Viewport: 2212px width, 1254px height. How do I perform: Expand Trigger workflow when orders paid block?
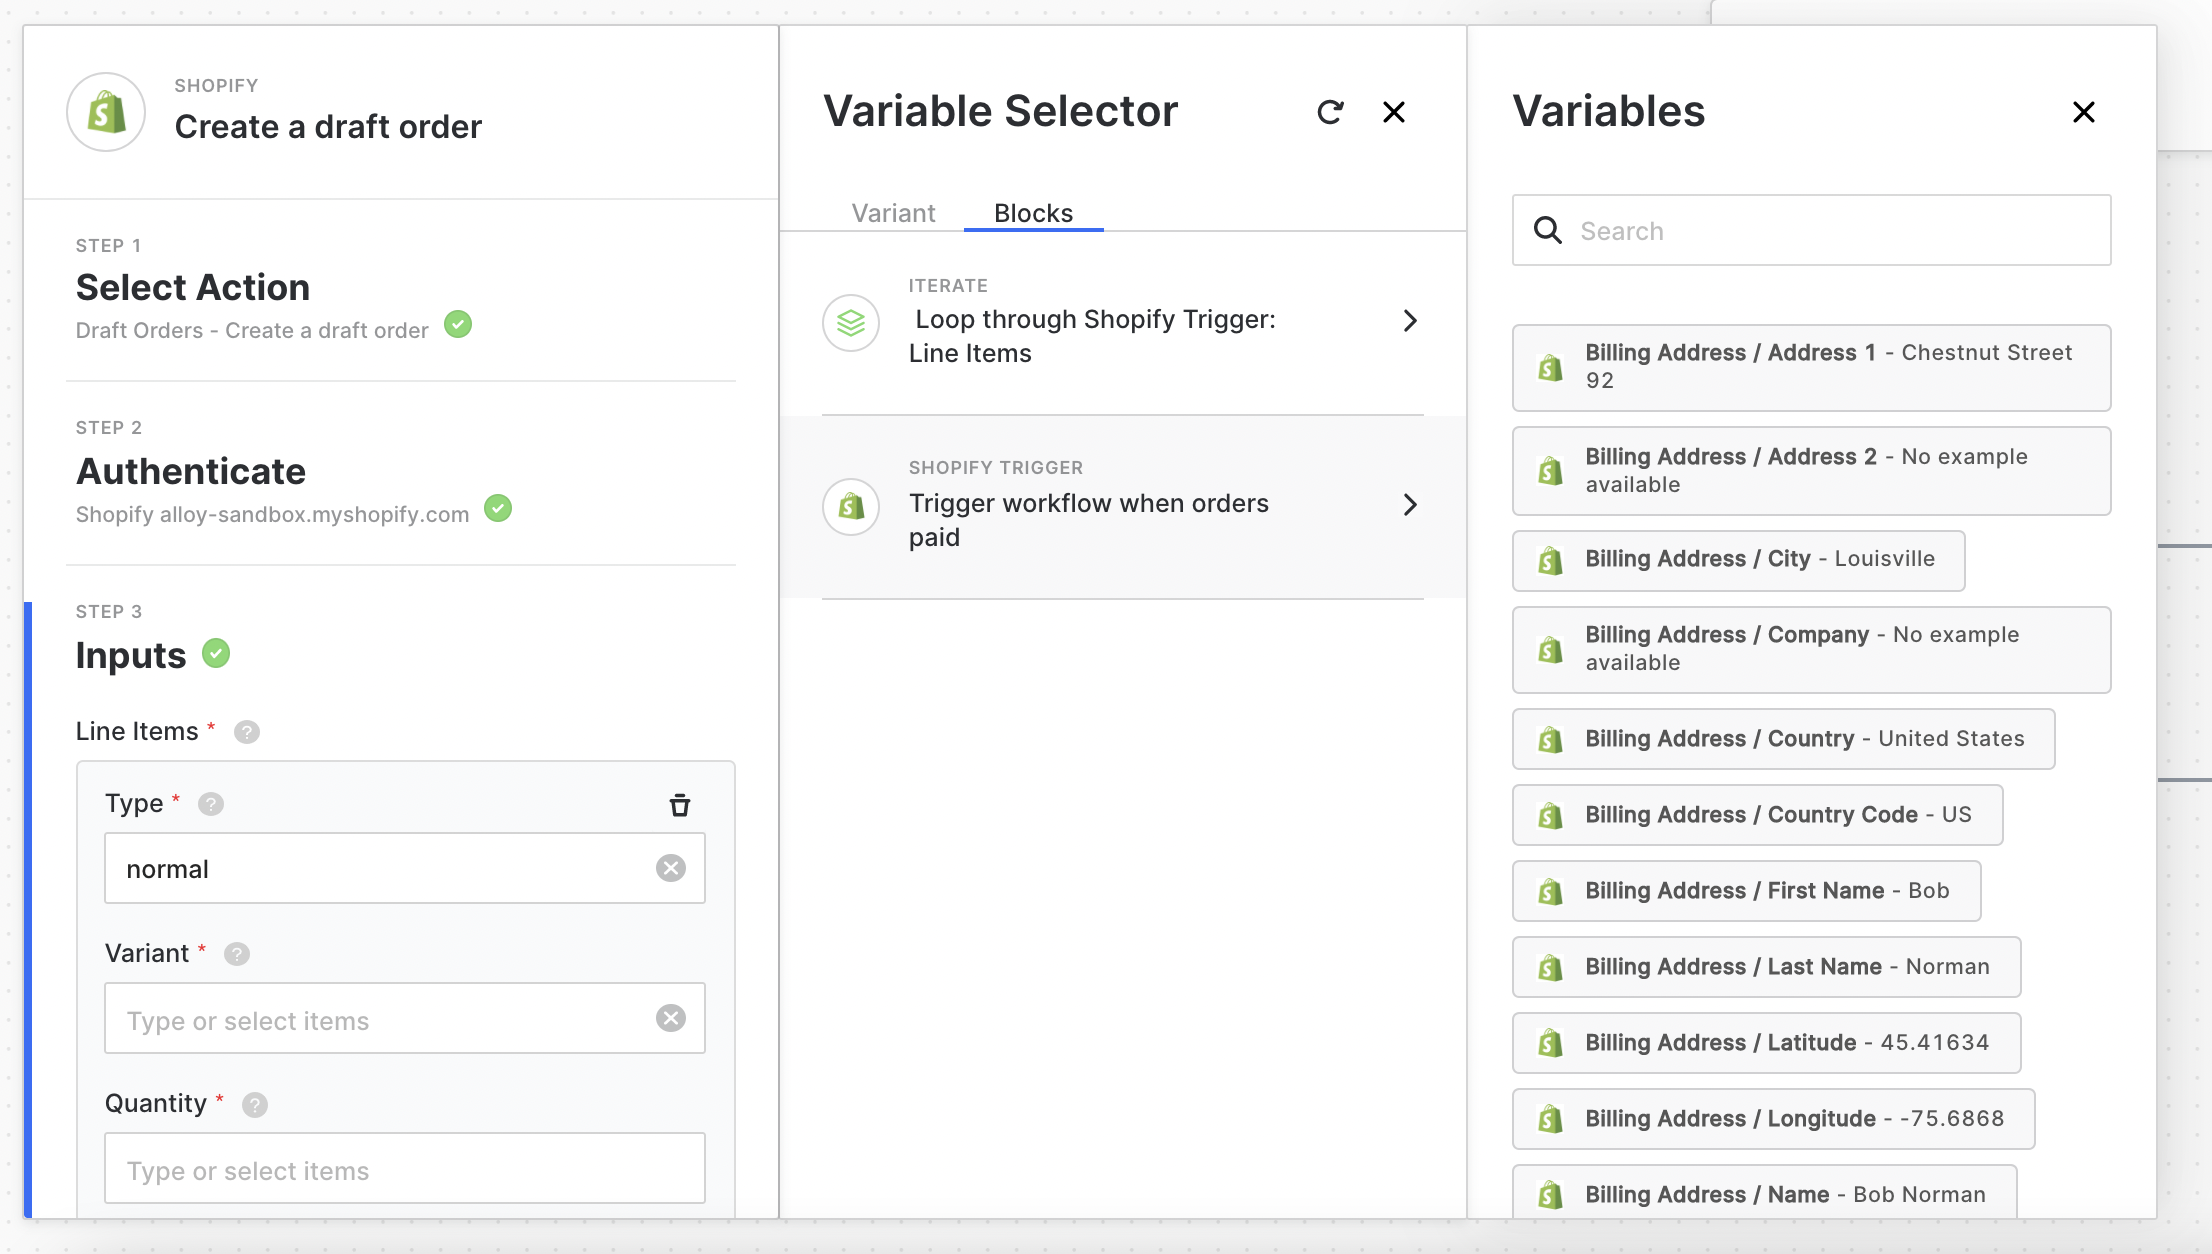click(x=1410, y=504)
